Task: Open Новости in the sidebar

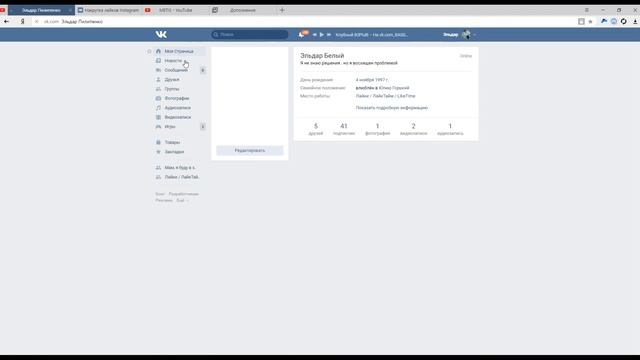Action: tap(173, 61)
